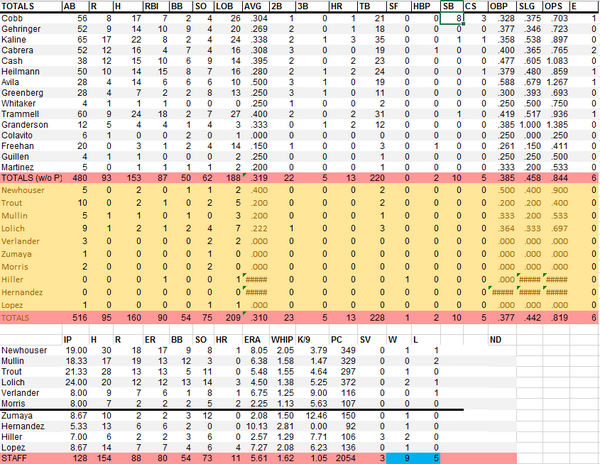This screenshot has width=600, height=464.
Task: Select the 2054 staff pitch count
Action: click(343, 458)
